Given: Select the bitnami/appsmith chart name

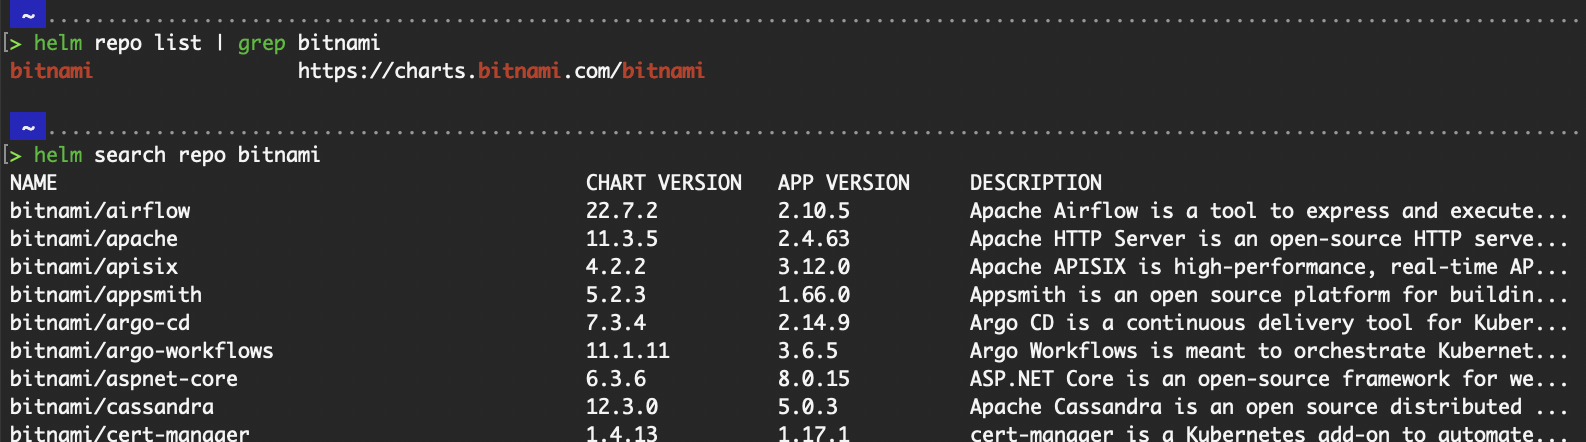Looking at the screenshot, I should pos(106,295).
